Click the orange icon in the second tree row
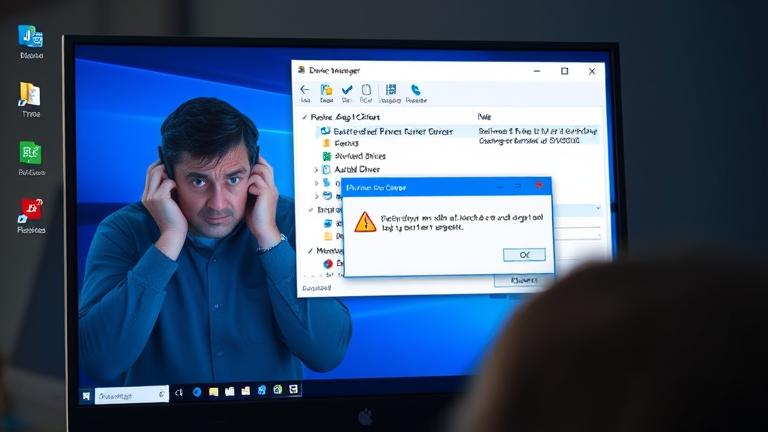The height and width of the screenshot is (432, 768). [x=326, y=143]
